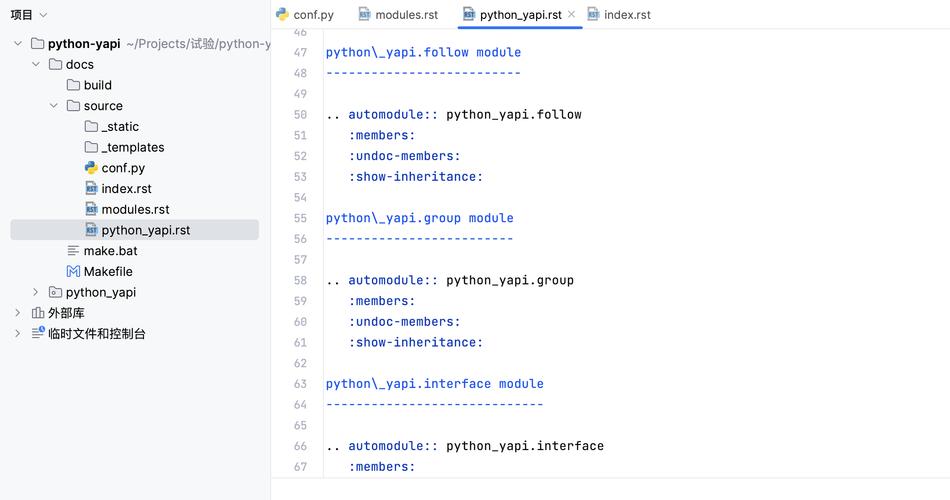This screenshot has height=500, width=950.
Task: Open index.rst from the project tree
Action: tap(127, 188)
